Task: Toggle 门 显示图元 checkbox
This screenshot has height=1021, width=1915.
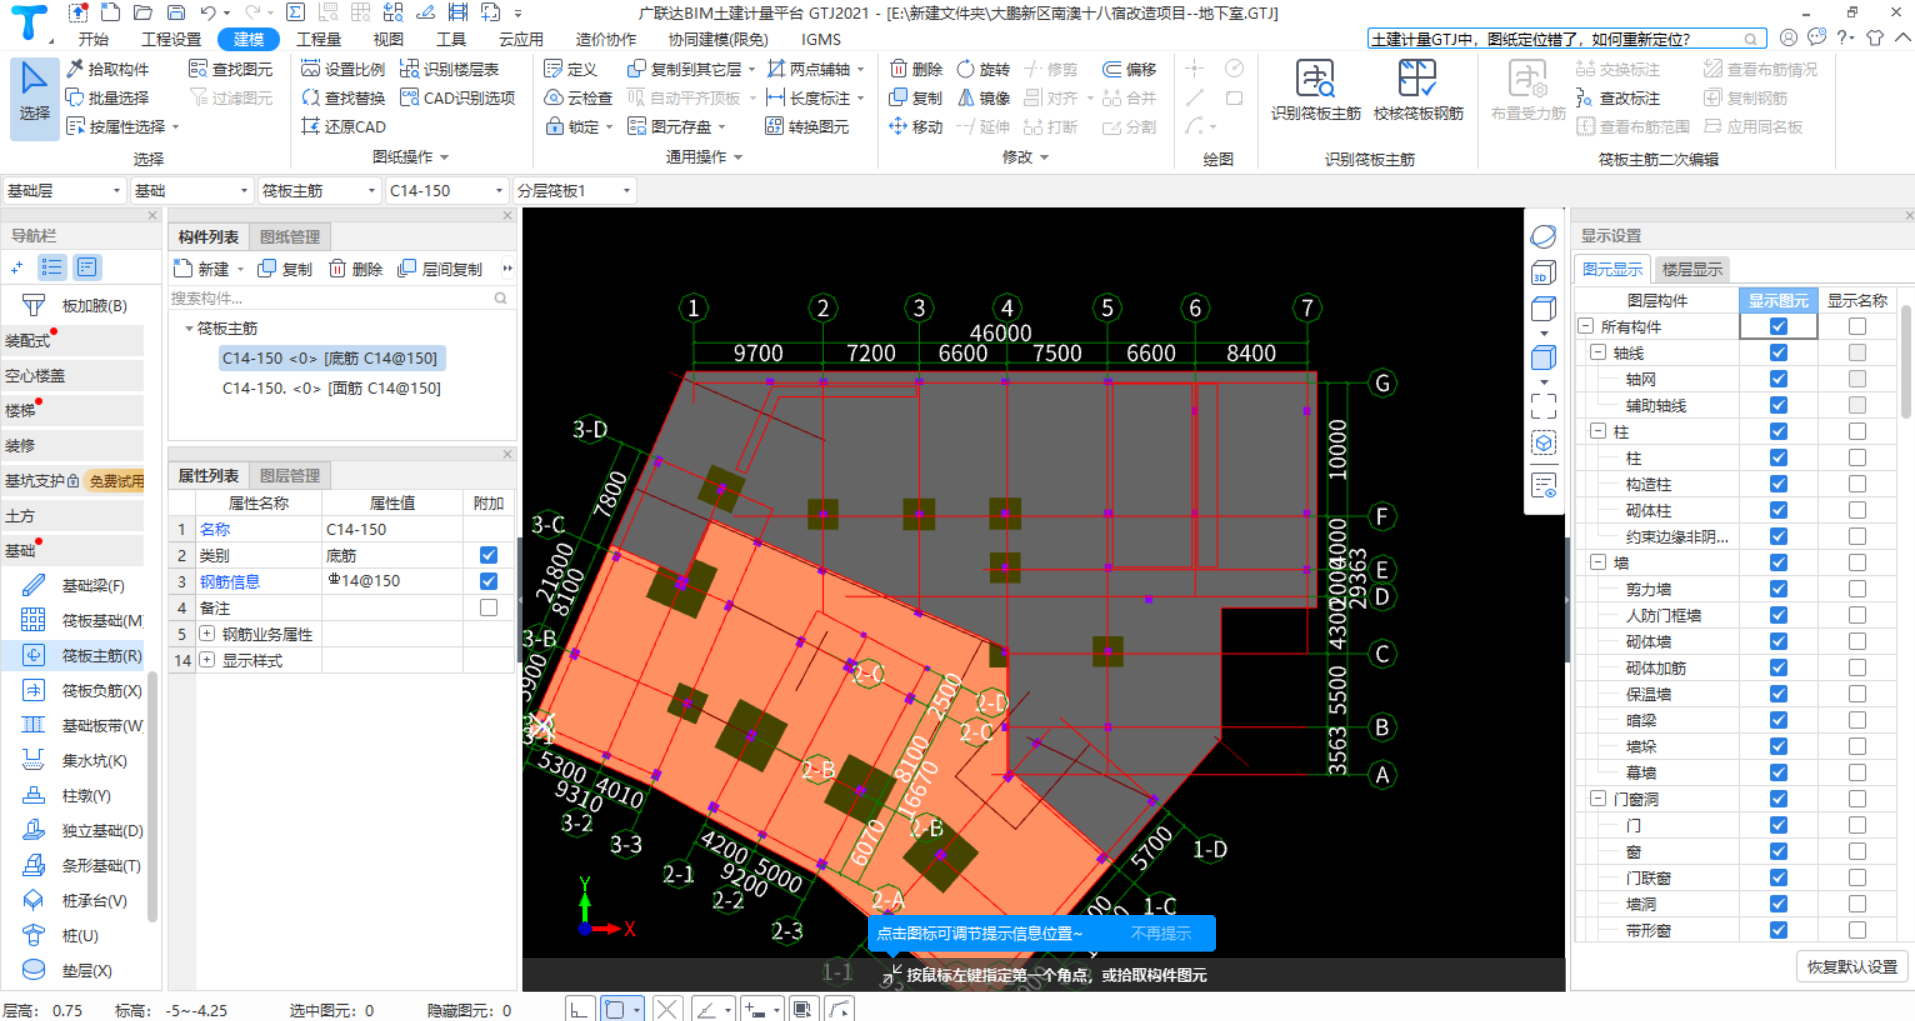Action: (x=1778, y=825)
